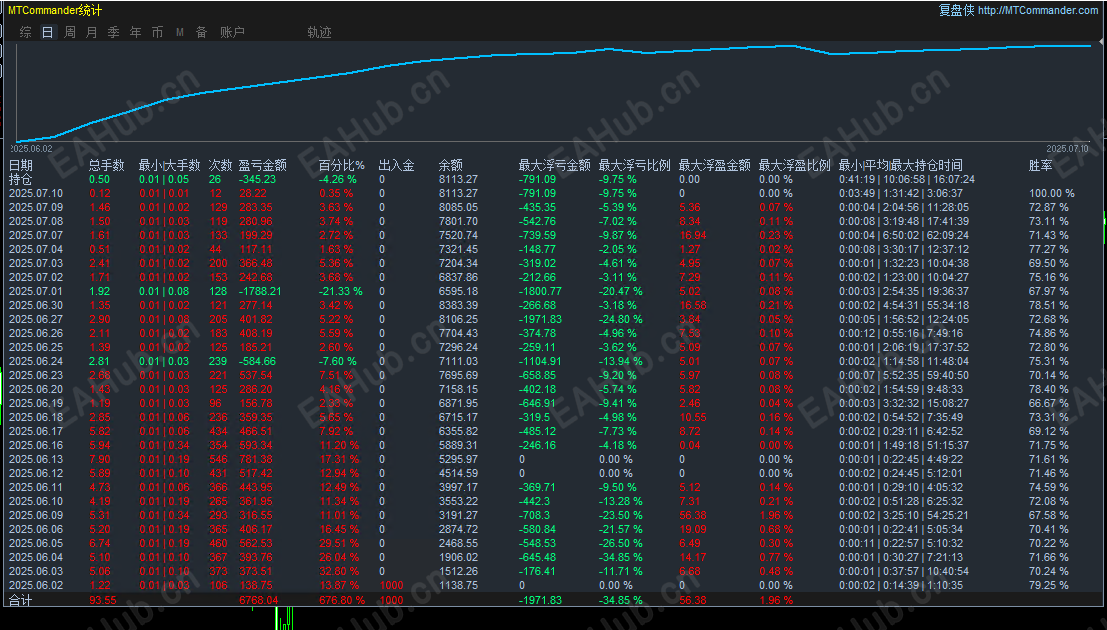This screenshot has width=1107, height=630.
Task: Open the http://MTCommander.com link
Action: click(x=1038, y=10)
